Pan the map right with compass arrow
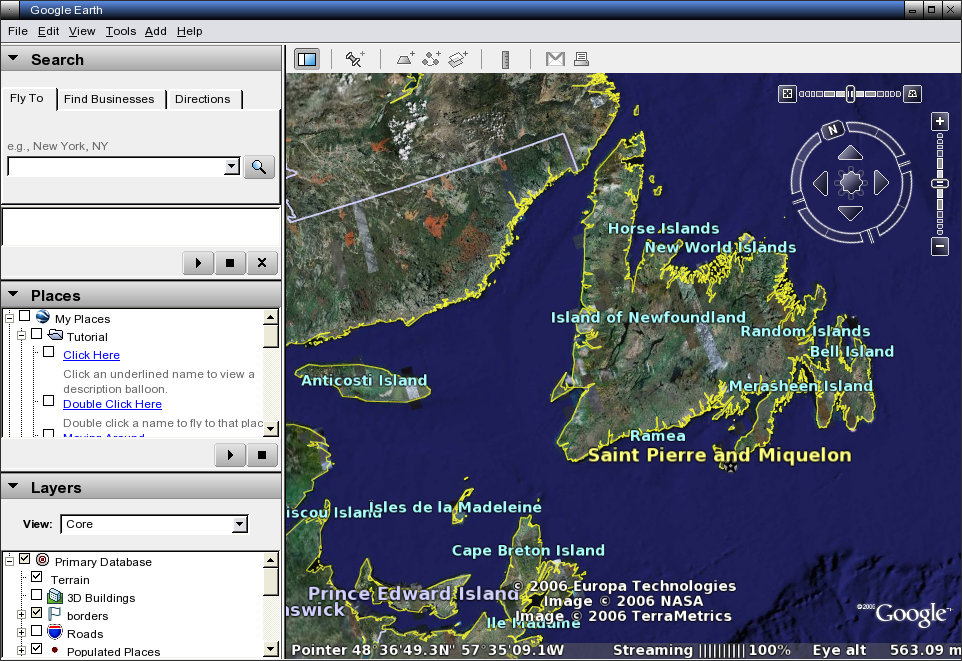Viewport: 962px width, 661px height. coord(881,183)
